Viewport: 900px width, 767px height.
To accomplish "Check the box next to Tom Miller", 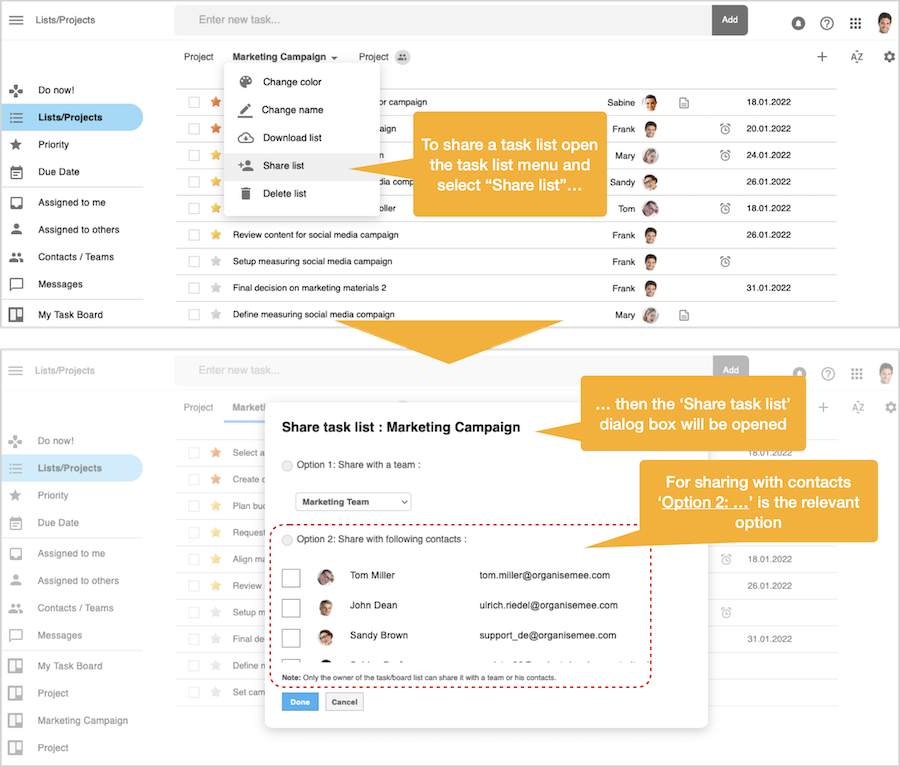I will (291, 578).
